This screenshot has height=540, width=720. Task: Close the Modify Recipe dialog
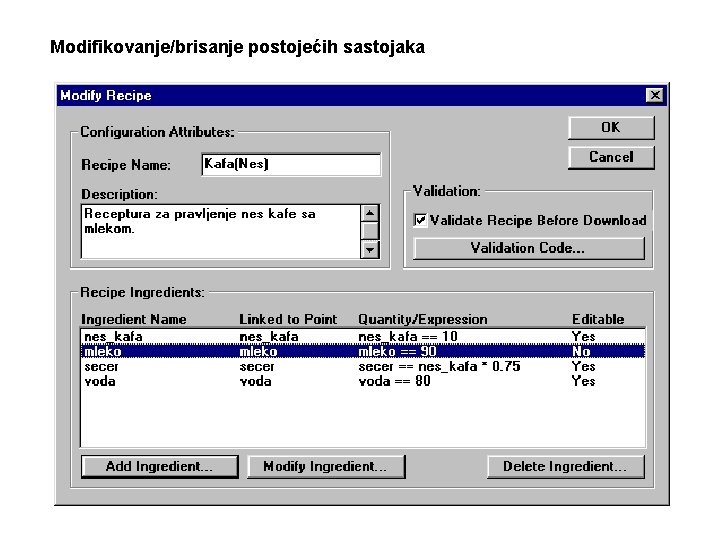point(655,96)
